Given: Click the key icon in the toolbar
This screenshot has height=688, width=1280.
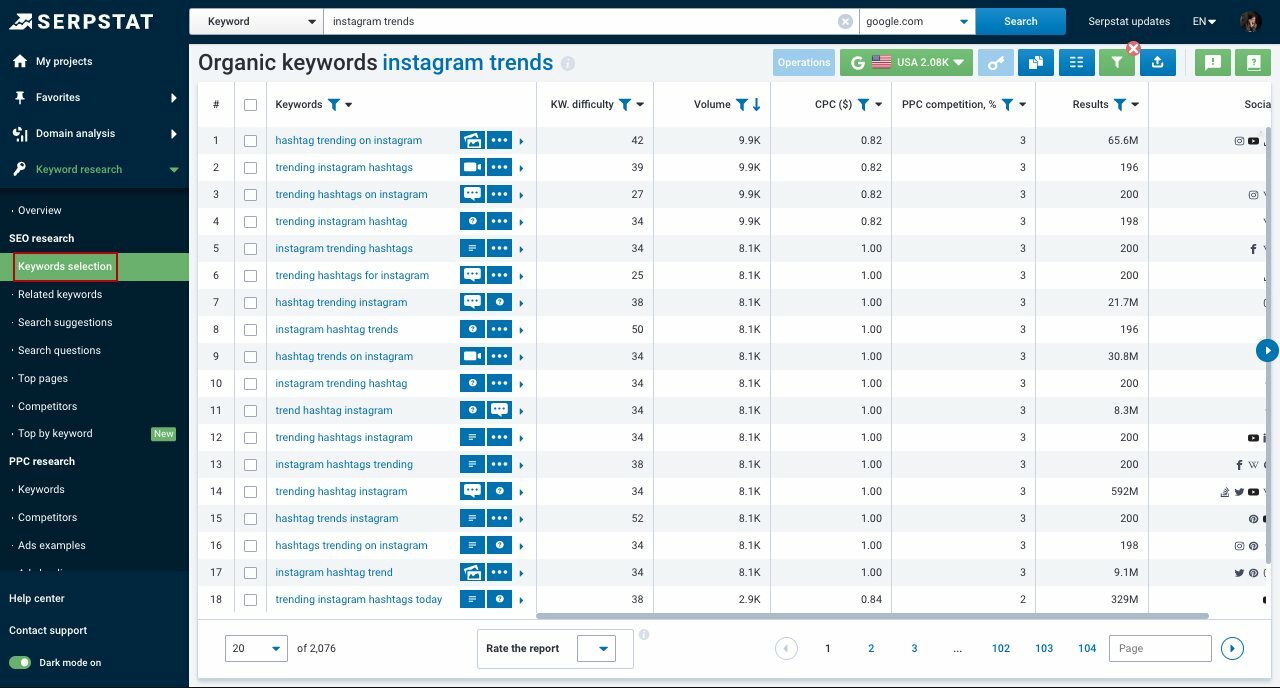Looking at the screenshot, I should click(x=996, y=62).
